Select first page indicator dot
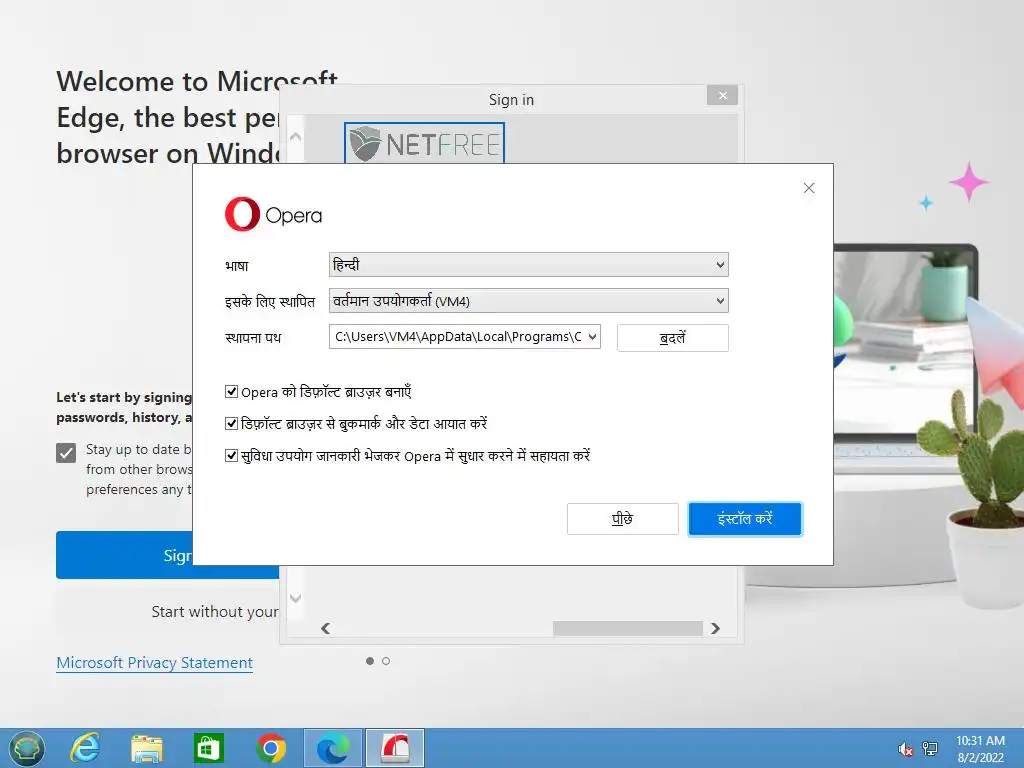The height and width of the screenshot is (768, 1024). tap(370, 661)
